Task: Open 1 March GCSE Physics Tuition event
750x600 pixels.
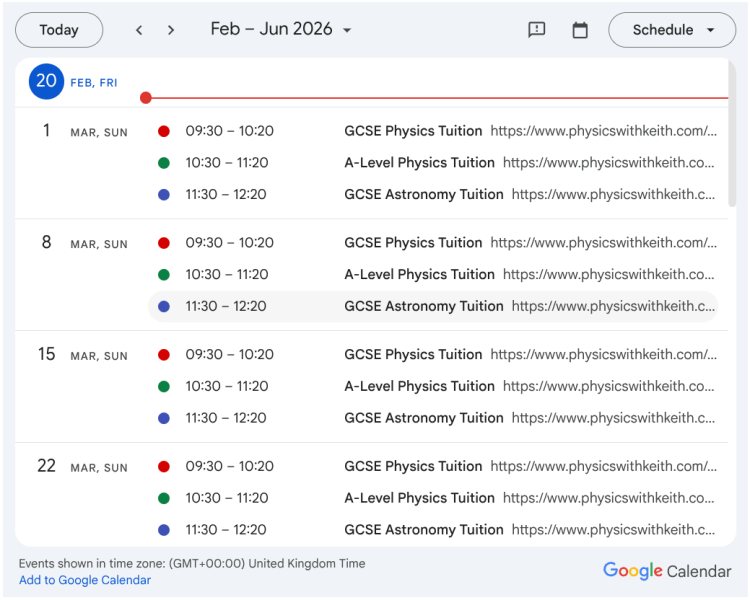Action: pos(413,131)
